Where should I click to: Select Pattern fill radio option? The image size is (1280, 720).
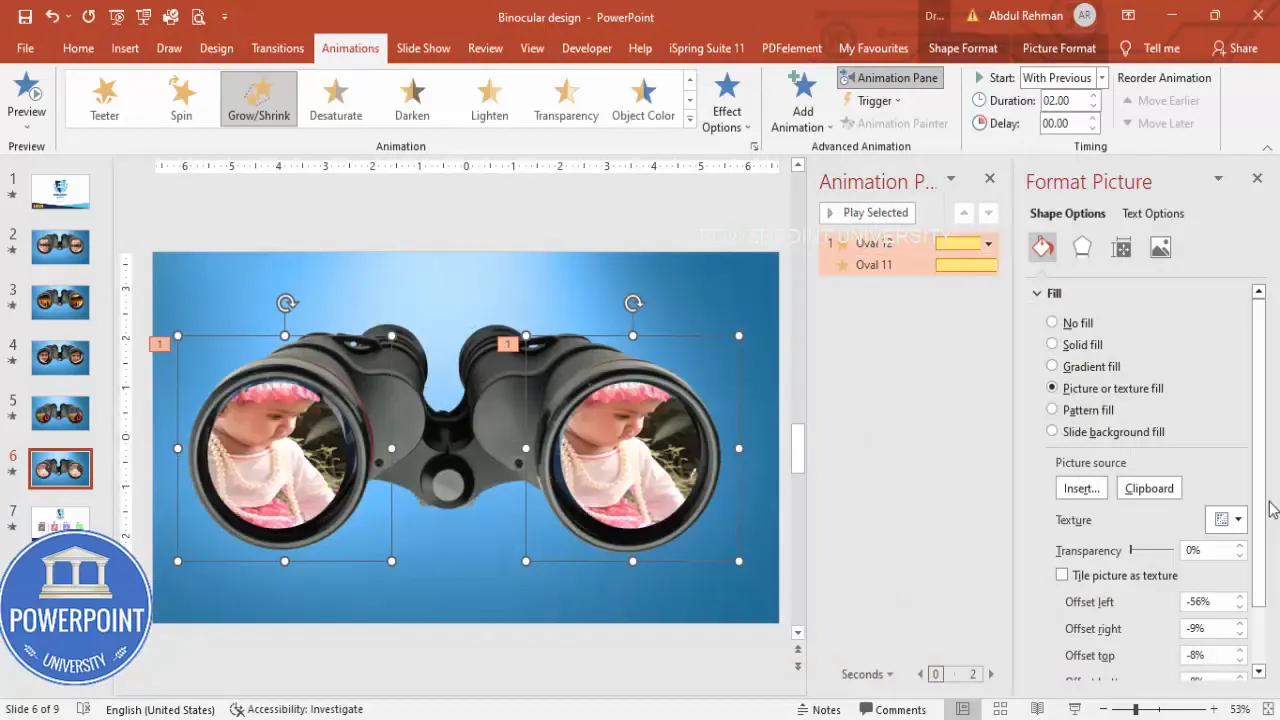[1052, 409]
